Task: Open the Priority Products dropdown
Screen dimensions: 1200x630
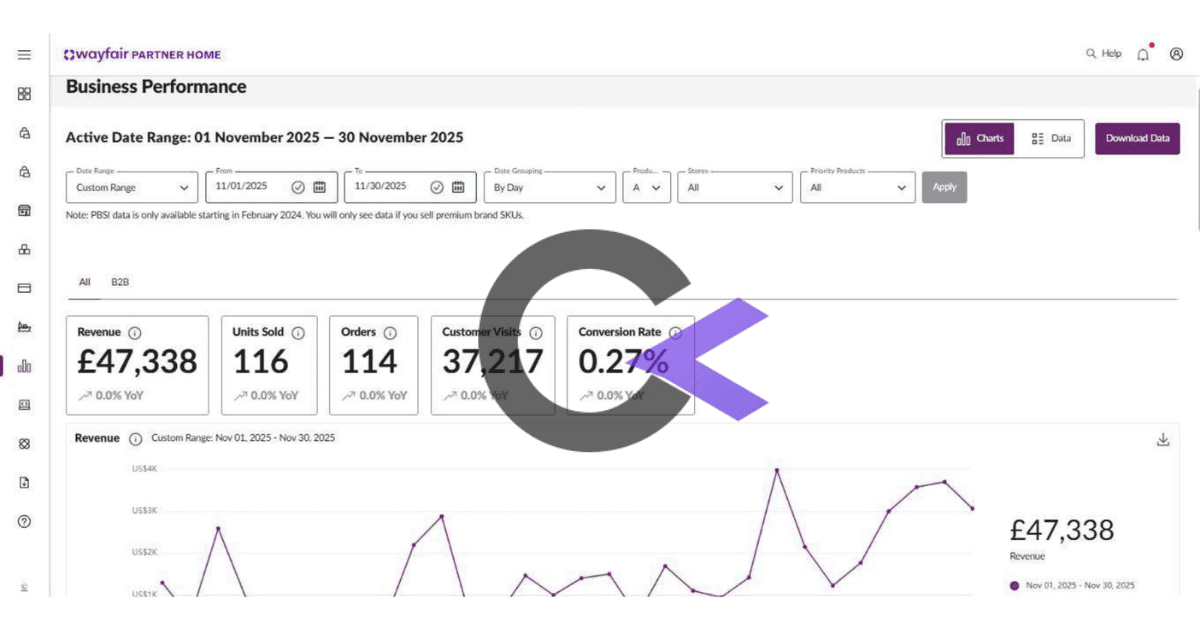Action: click(858, 187)
